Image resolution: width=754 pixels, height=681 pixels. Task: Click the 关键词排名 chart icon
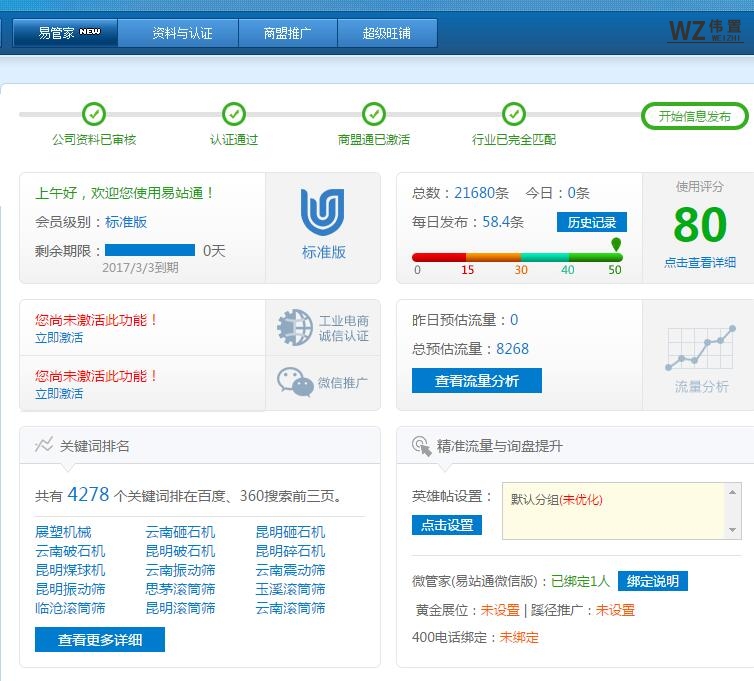point(44,444)
